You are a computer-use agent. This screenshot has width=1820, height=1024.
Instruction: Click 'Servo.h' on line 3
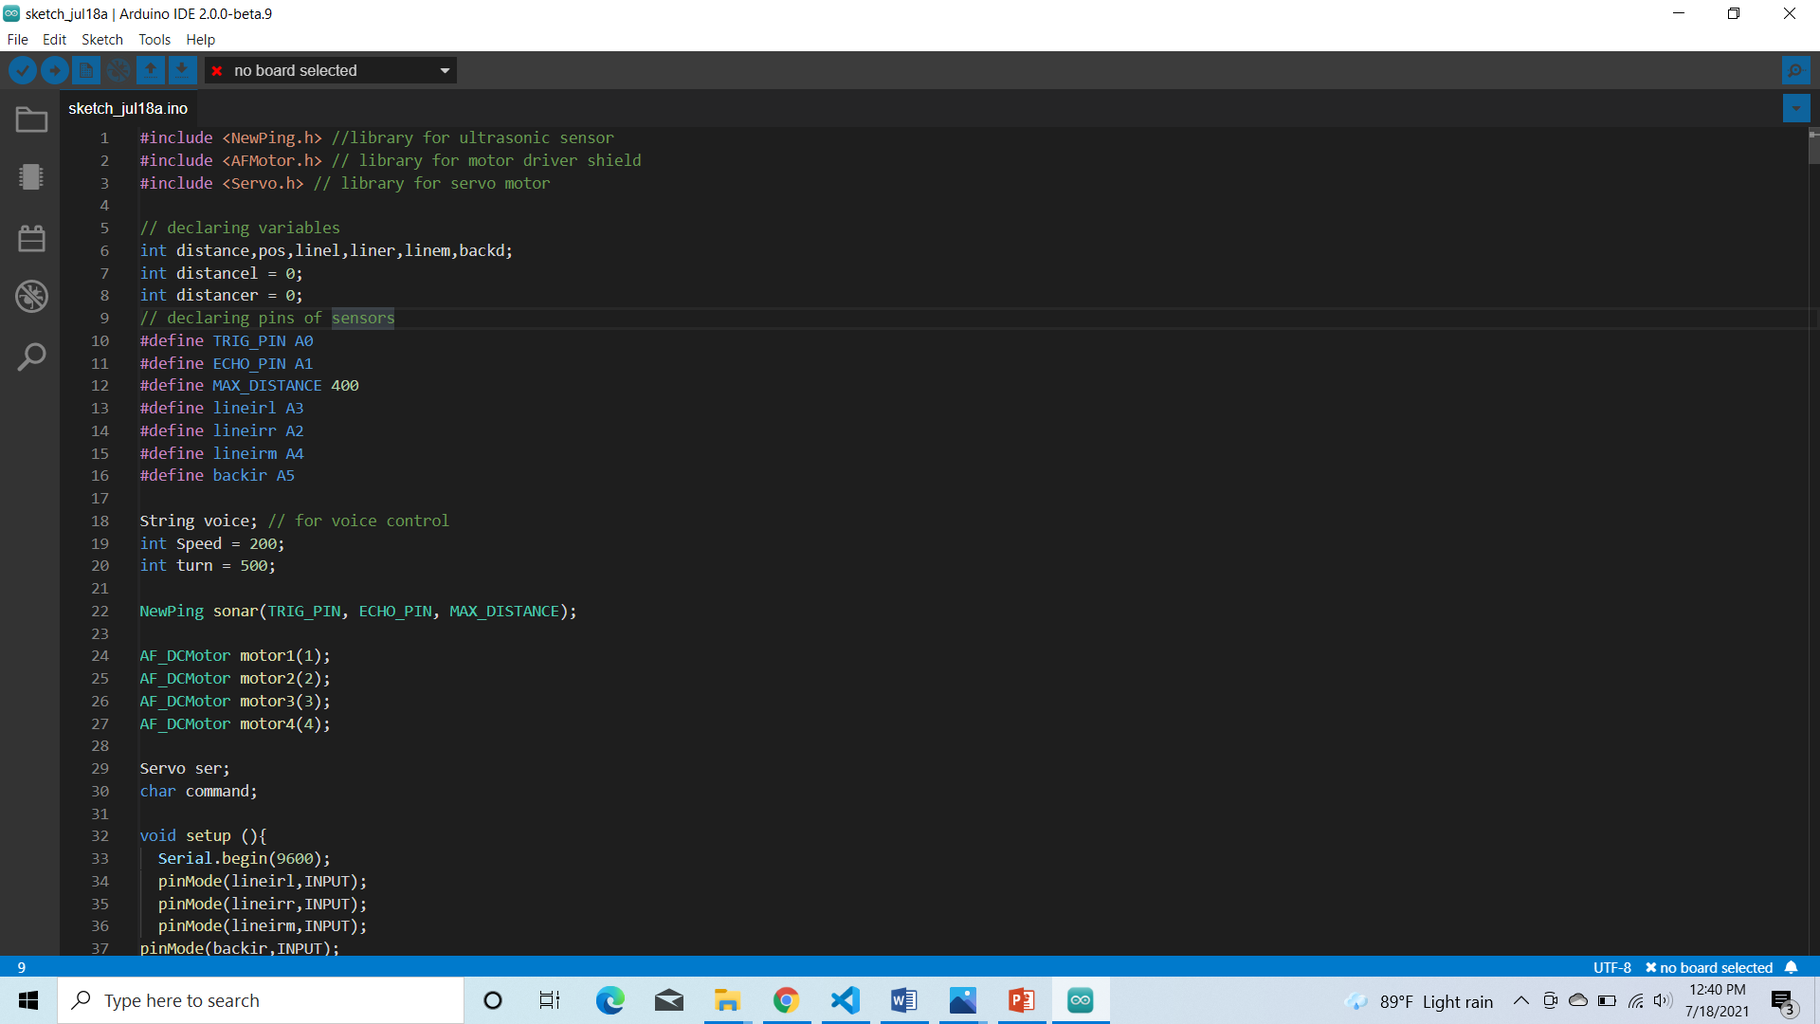click(263, 183)
